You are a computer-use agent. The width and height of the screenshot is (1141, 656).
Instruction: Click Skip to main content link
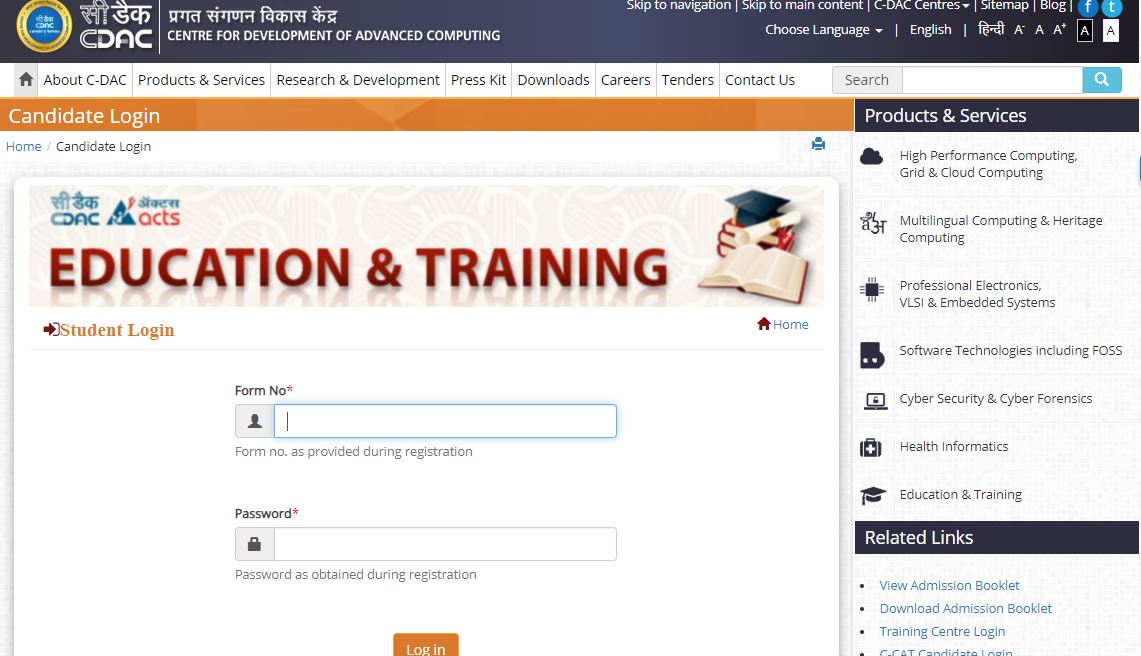(x=802, y=6)
